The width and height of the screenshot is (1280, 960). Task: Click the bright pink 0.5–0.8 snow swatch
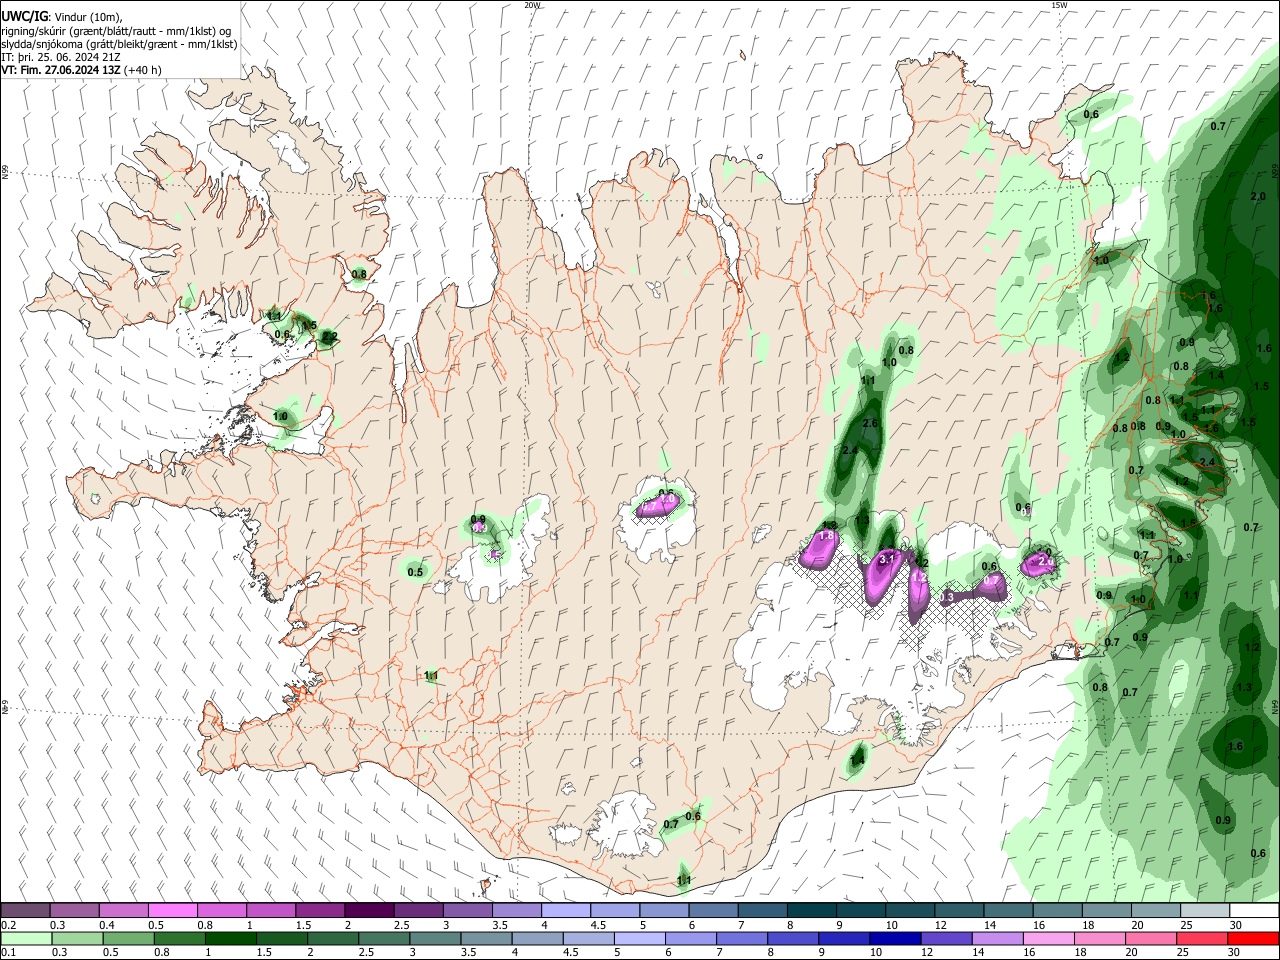click(x=172, y=910)
